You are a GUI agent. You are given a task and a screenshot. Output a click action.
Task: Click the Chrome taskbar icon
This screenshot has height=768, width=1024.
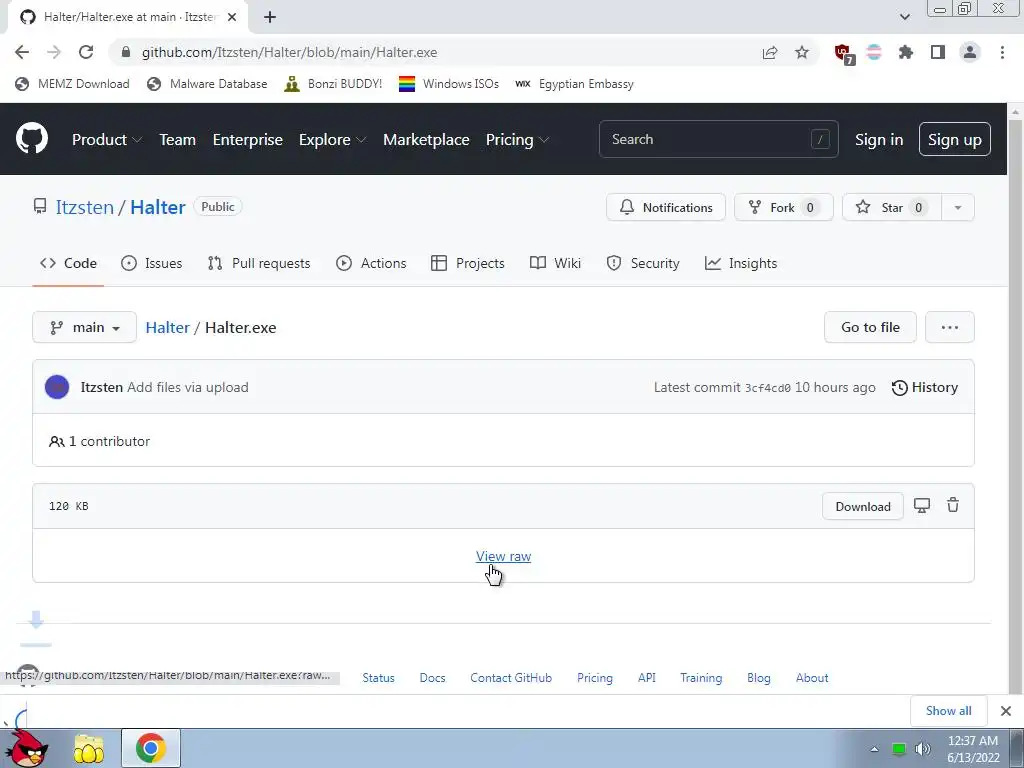[151, 748]
